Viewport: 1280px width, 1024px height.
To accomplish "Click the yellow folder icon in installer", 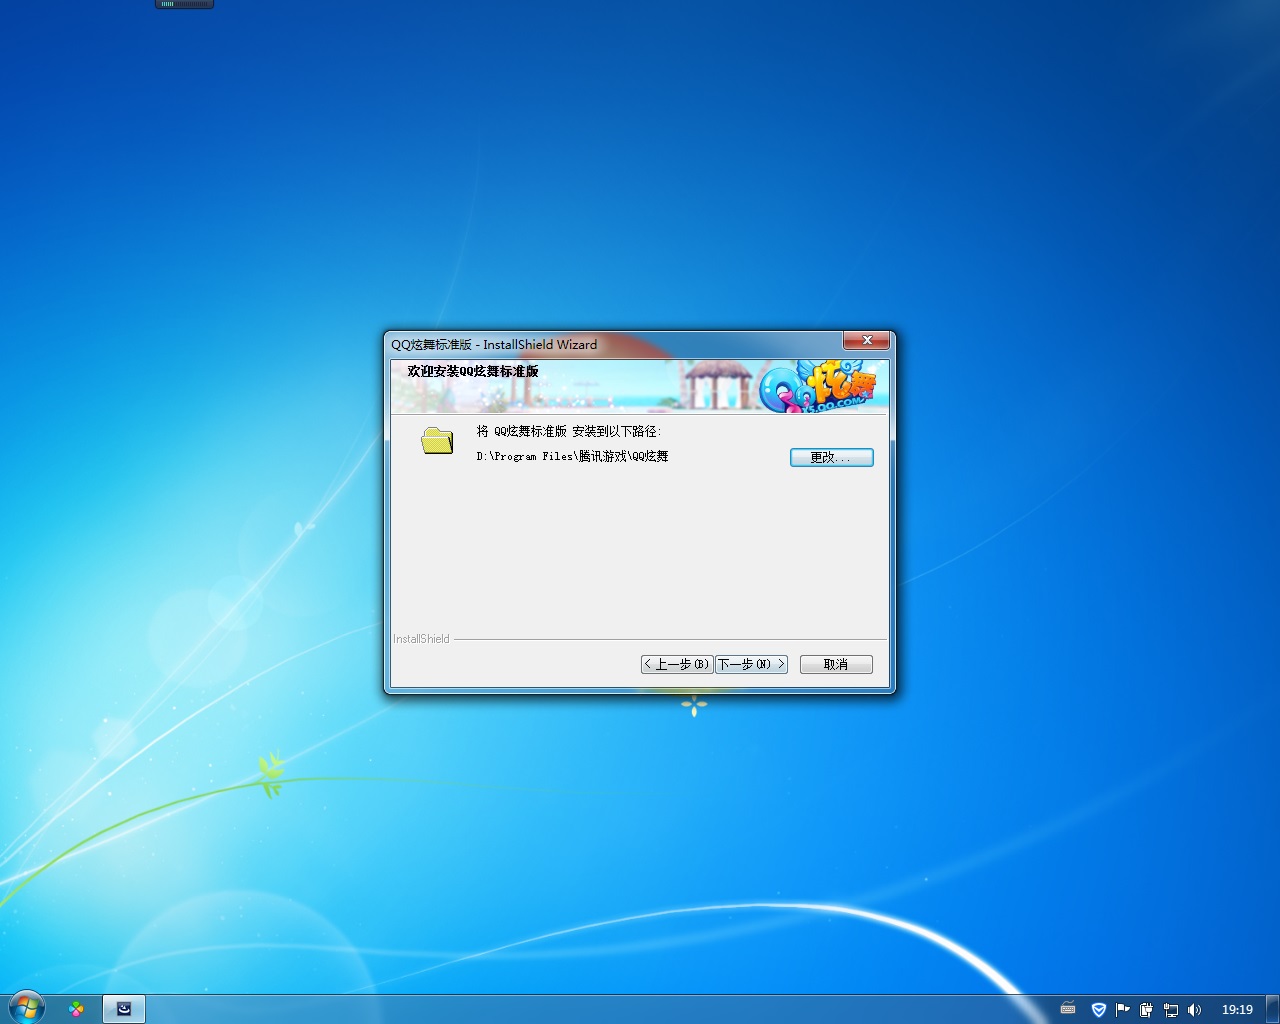I will tap(437, 440).
